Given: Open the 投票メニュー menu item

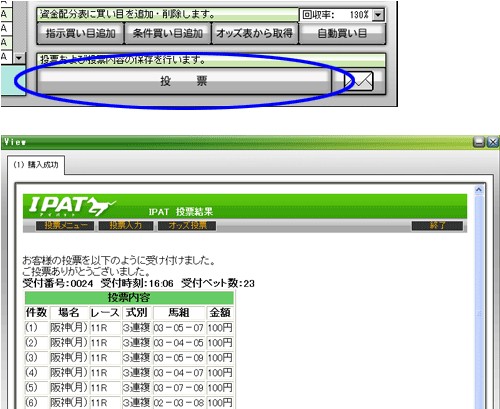Looking at the screenshot, I should coord(65,225).
